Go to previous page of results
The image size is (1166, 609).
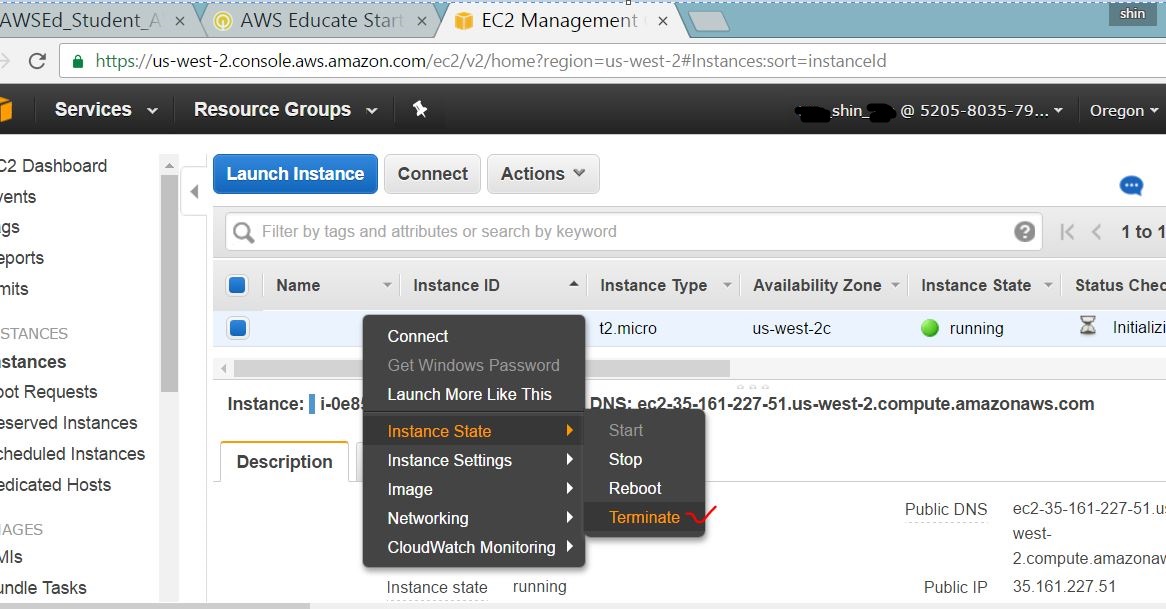pyautogui.click(x=1097, y=232)
